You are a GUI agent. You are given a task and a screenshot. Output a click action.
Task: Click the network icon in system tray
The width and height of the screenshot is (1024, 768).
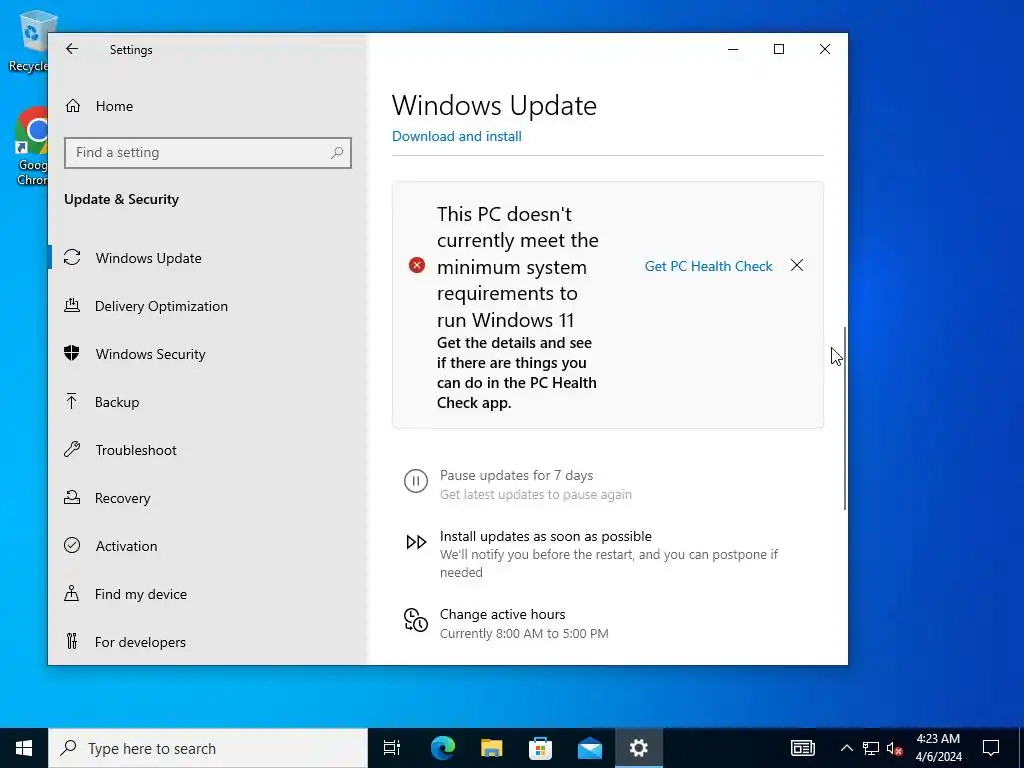pyautogui.click(x=870, y=748)
